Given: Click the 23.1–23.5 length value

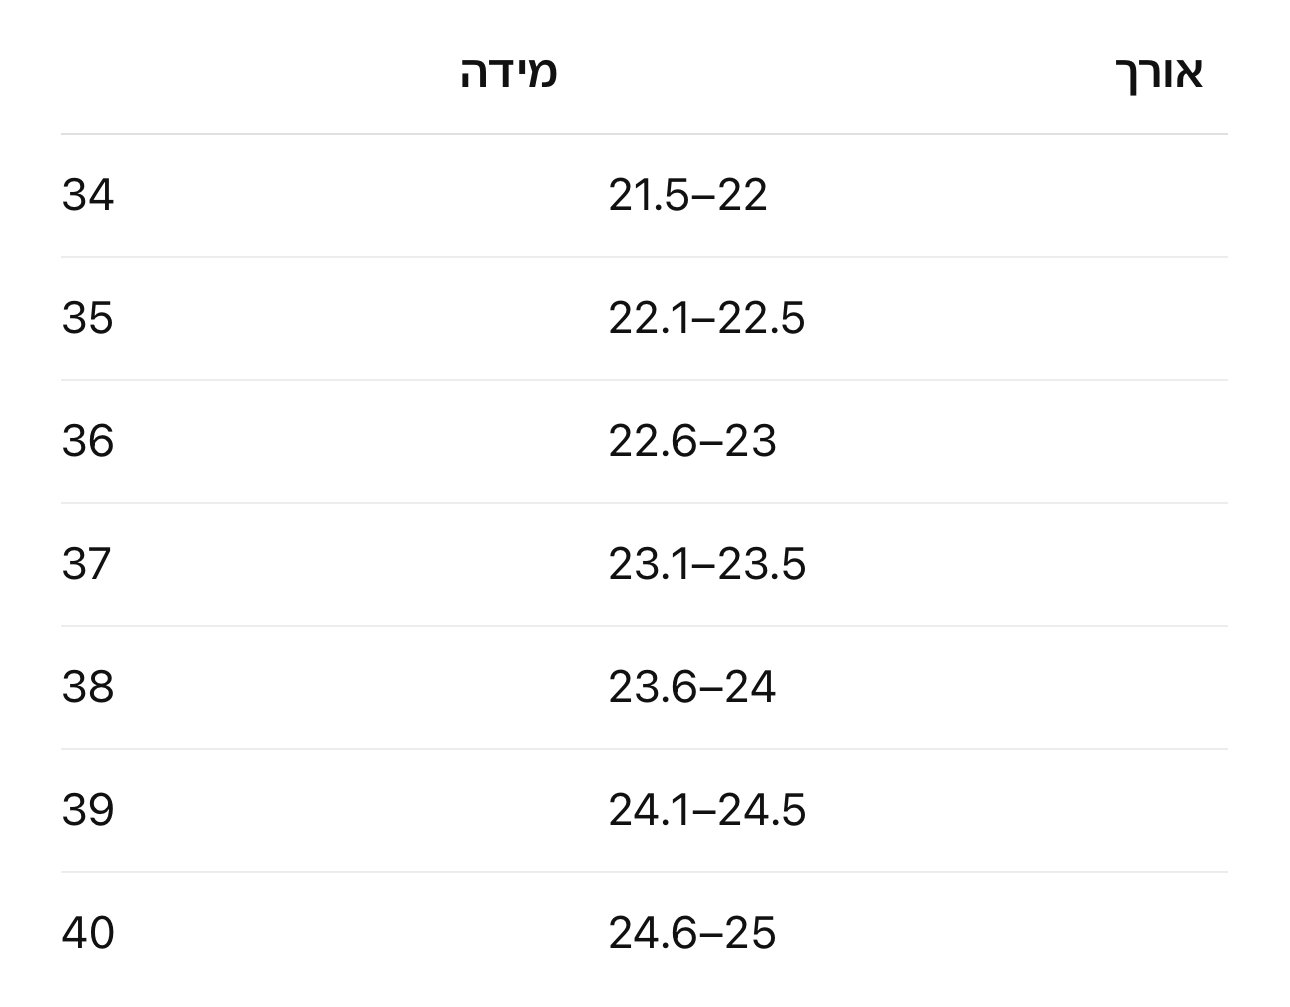Looking at the screenshot, I should click(707, 564).
